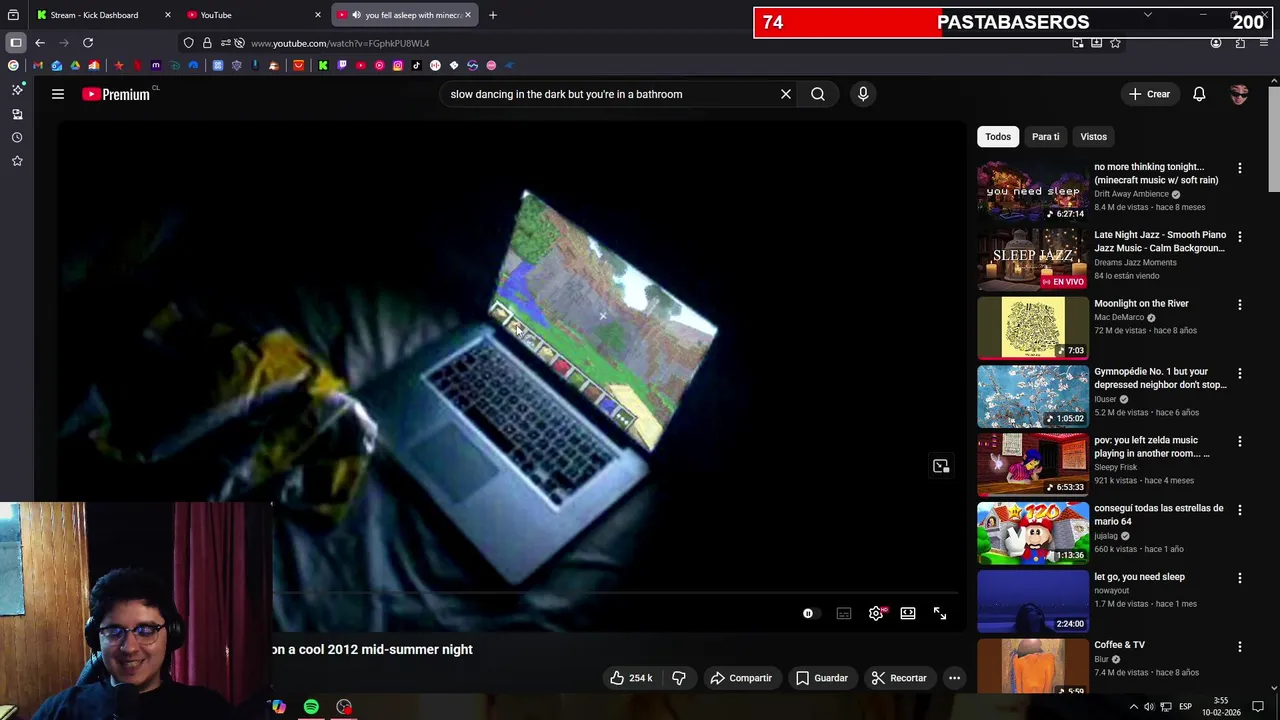This screenshot has width=1280, height=720.
Task: Open the account avatar menu
Action: (1239, 94)
